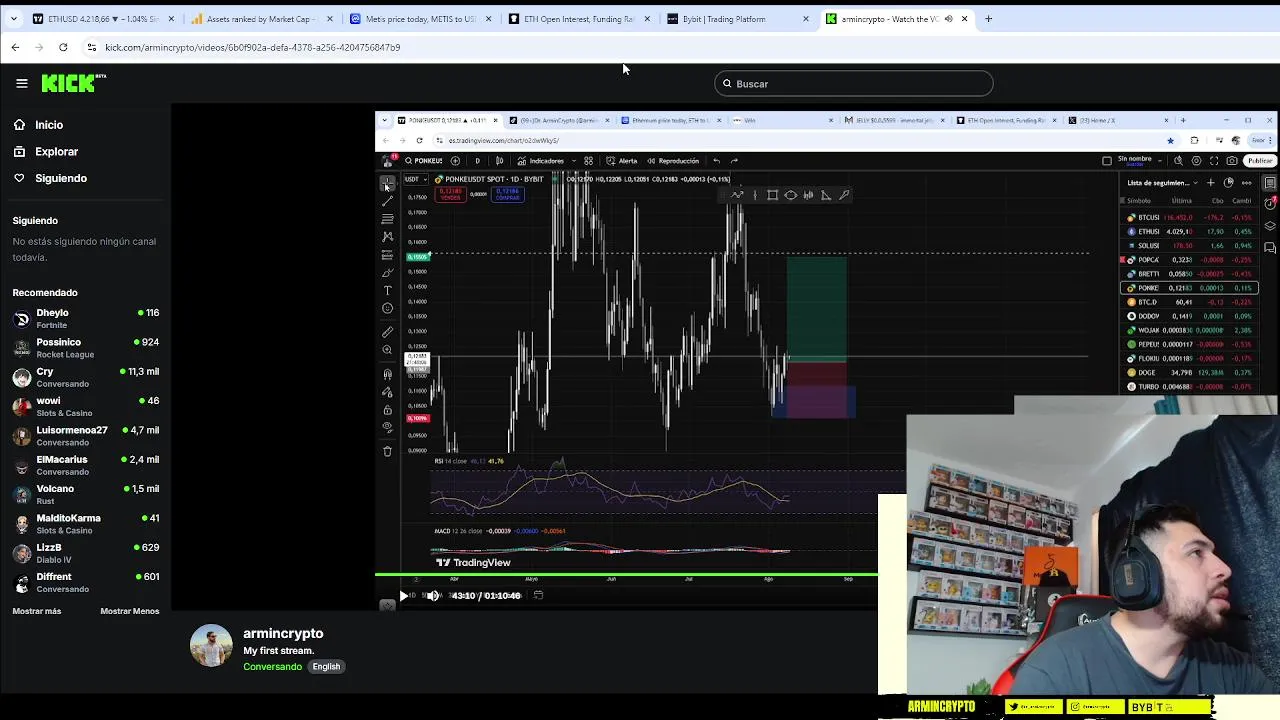
Task: Go back in the browser
Action: 15,47
